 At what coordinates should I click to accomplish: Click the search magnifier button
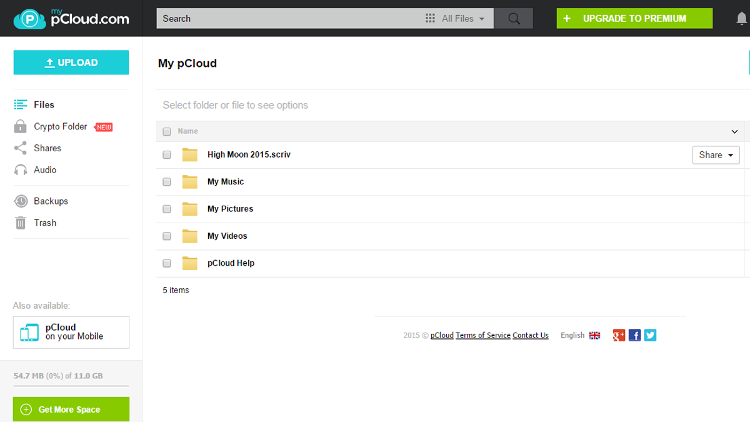[514, 18]
